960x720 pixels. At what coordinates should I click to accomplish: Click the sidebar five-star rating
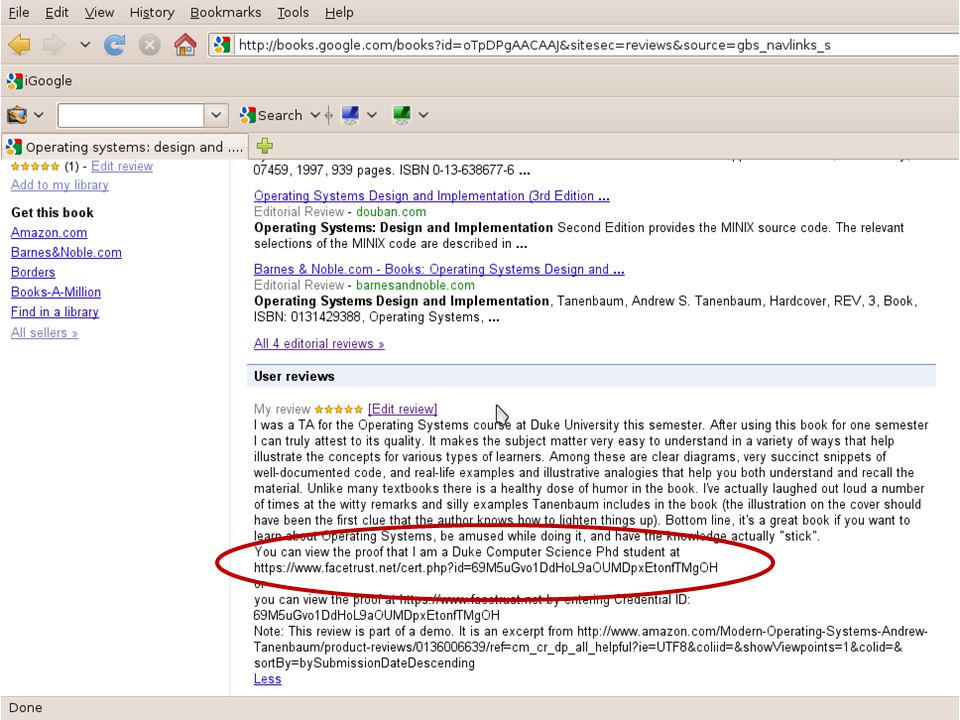[x=35, y=167]
